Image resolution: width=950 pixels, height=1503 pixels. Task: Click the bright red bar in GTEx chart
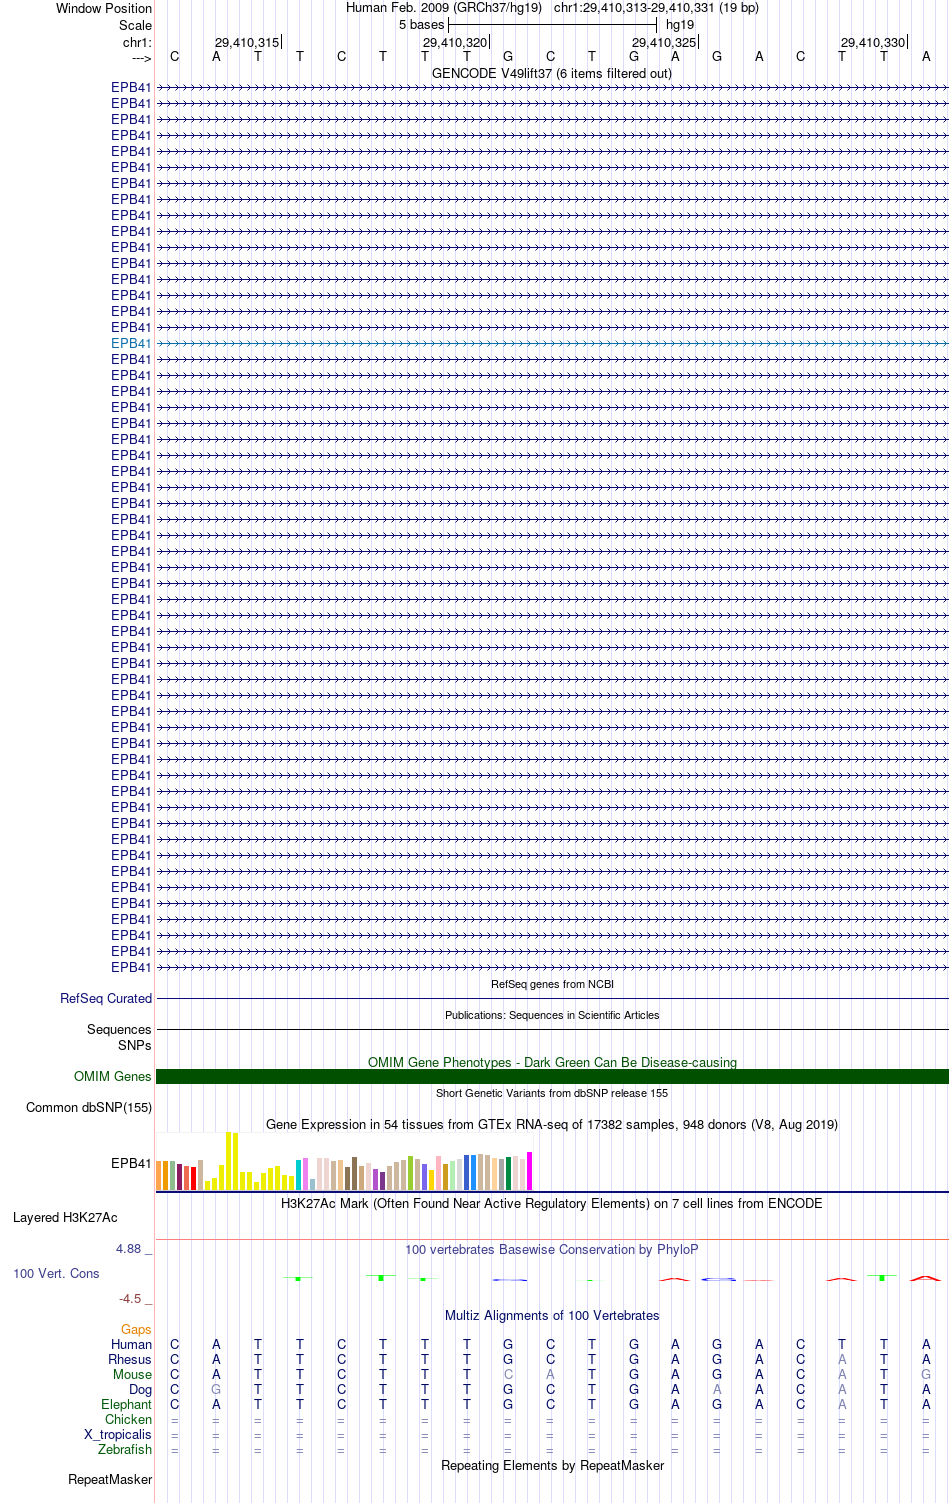click(193, 1178)
